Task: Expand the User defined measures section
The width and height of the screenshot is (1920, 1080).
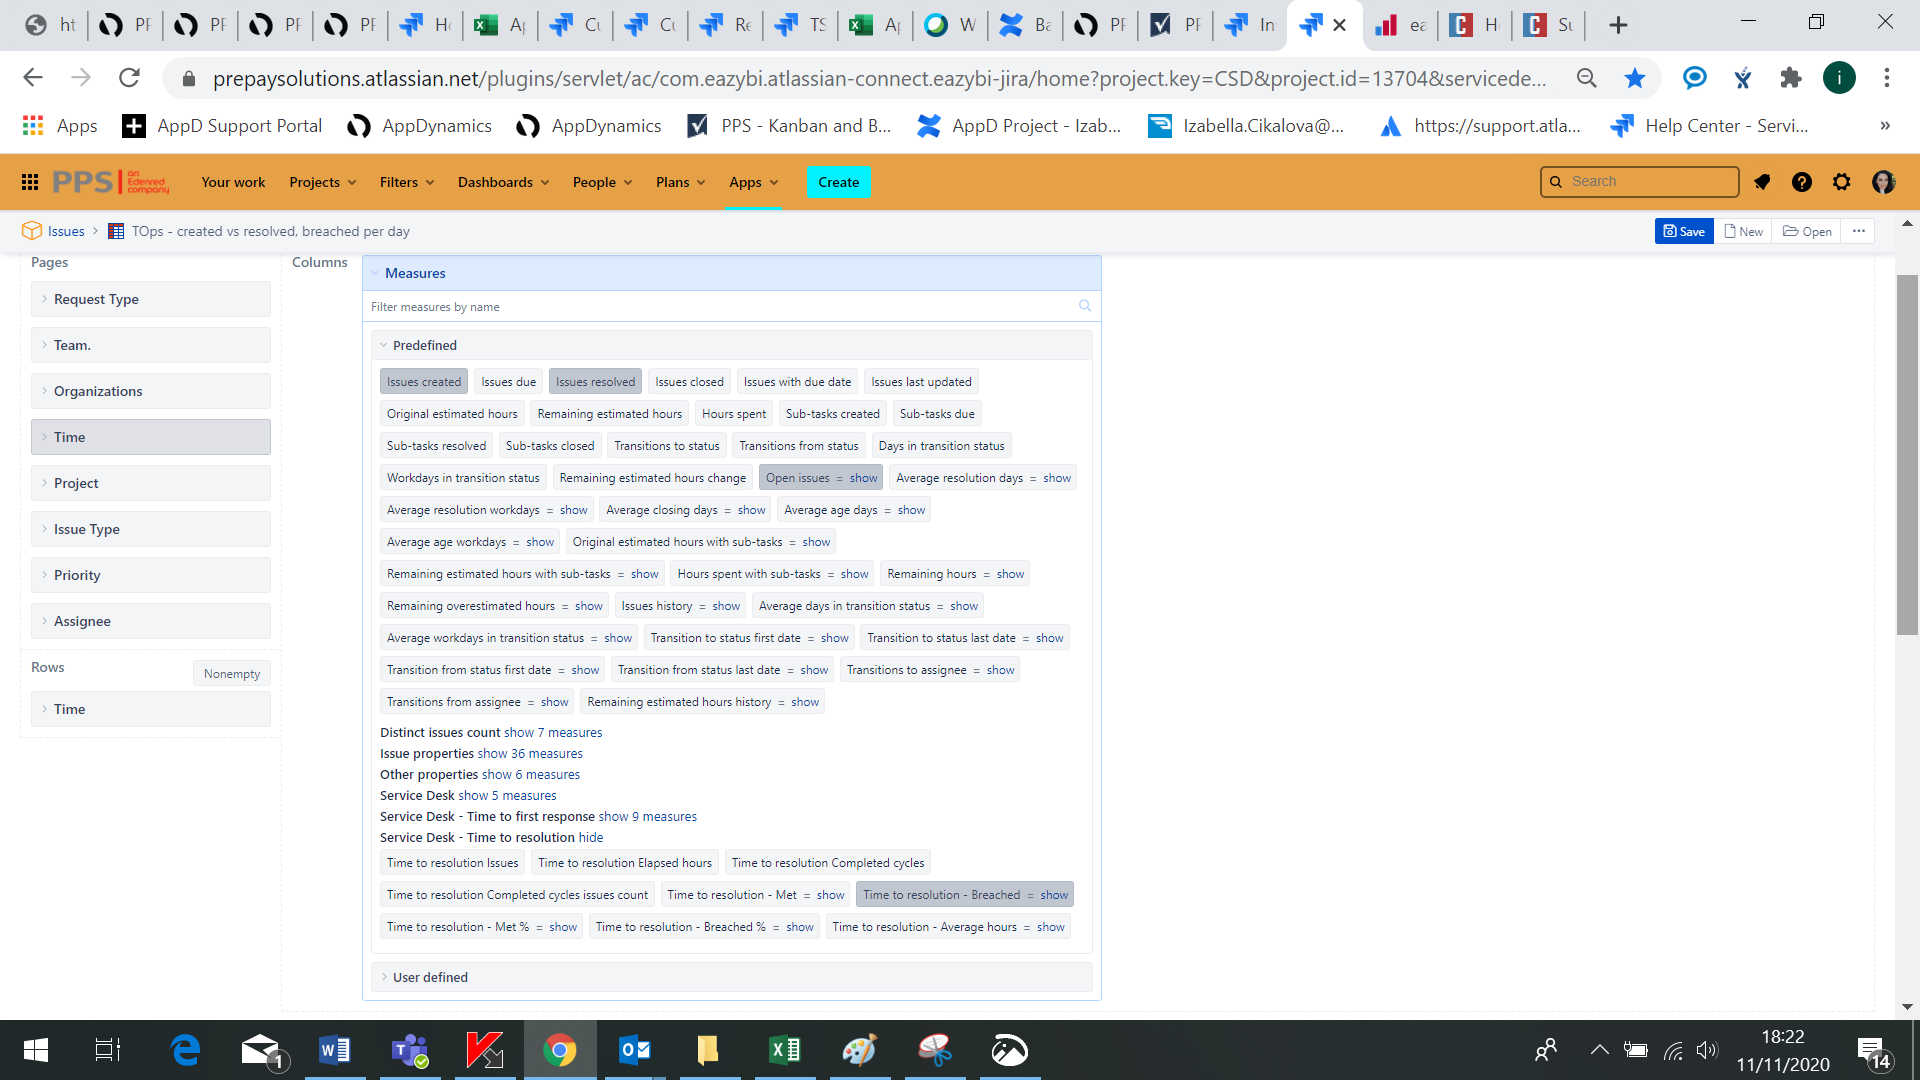Action: tap(430, 977)
